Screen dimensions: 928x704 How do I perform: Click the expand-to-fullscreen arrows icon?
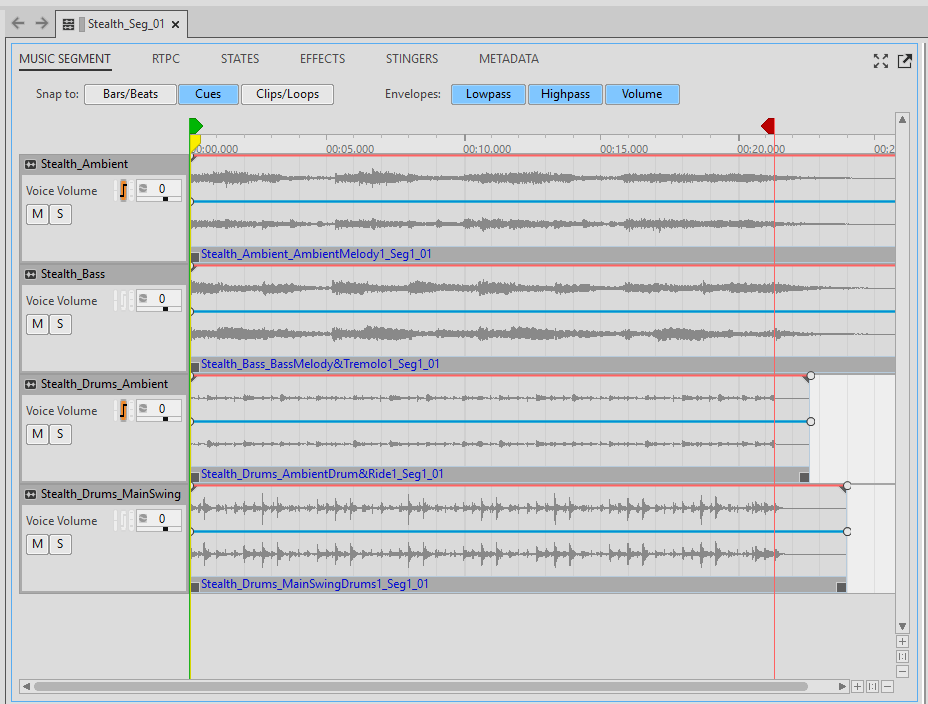[880, 61]
